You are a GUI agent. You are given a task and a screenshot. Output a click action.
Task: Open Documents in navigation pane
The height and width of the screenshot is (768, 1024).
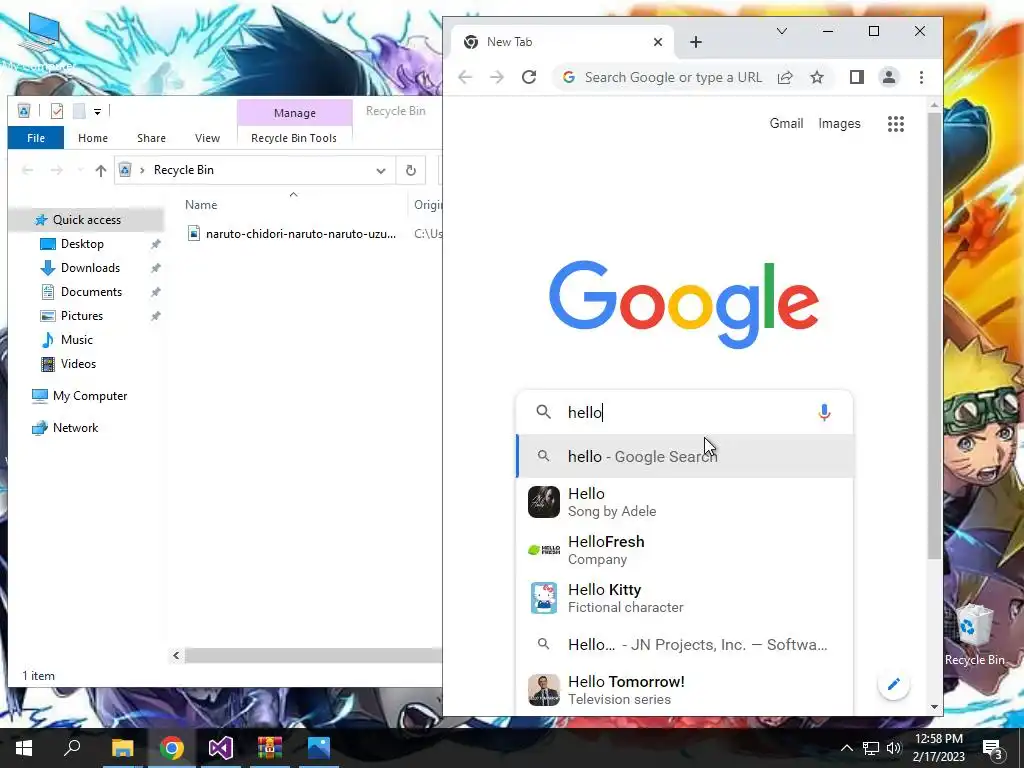pyautogui.click(x=91, y=292)
